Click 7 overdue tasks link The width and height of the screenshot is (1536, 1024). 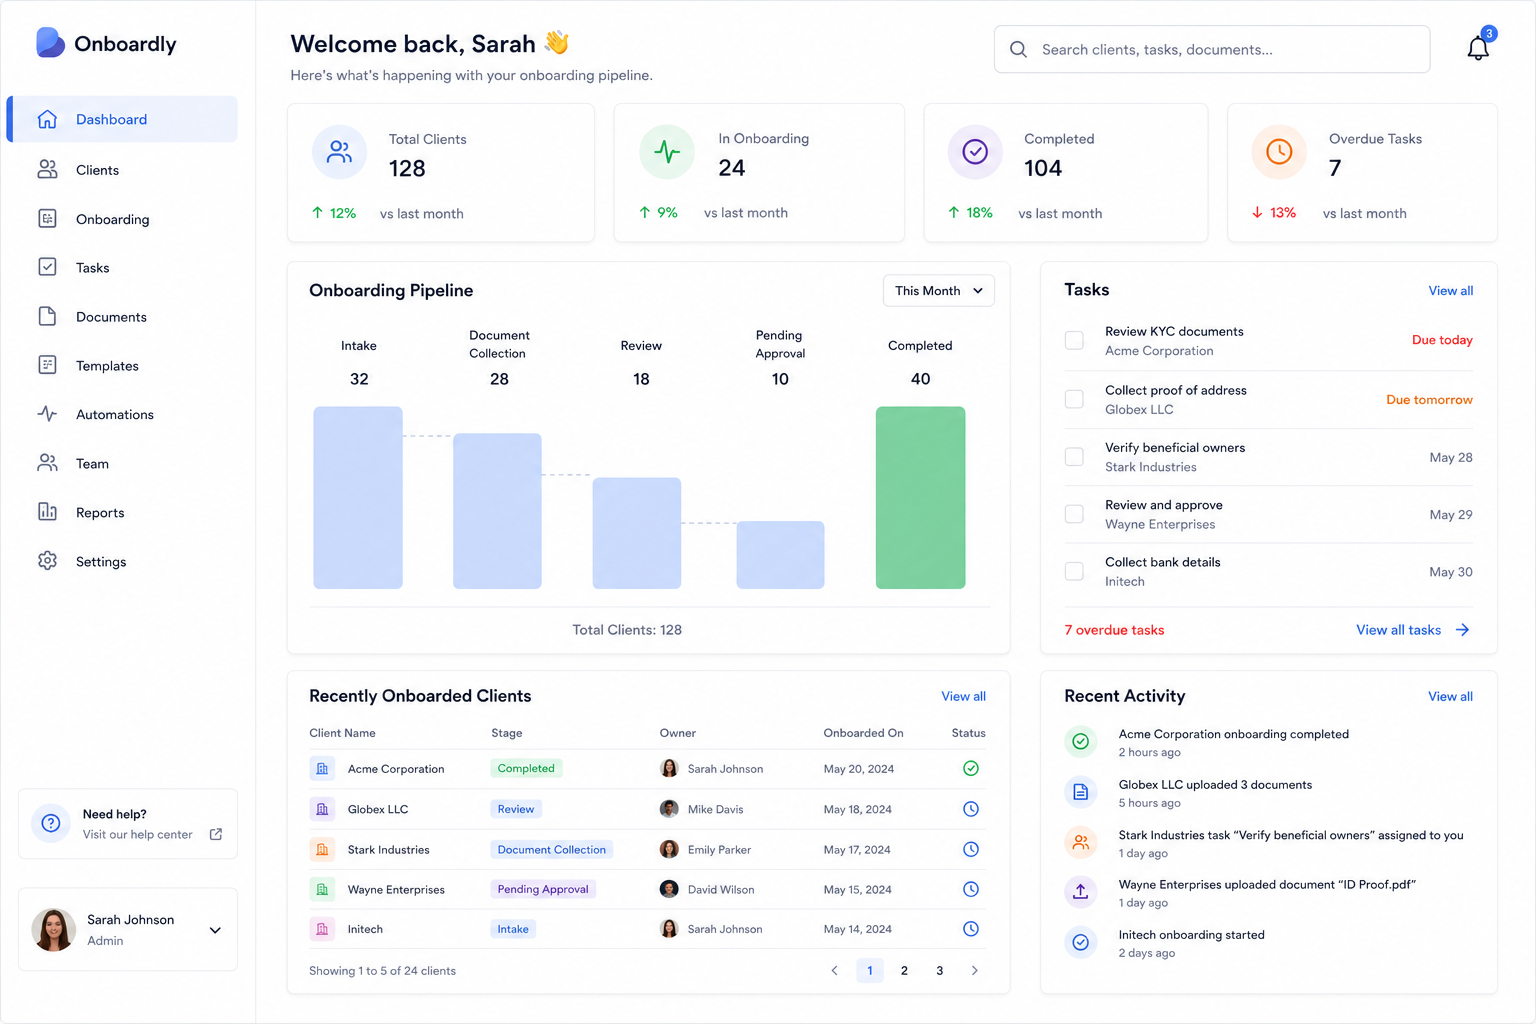1114,630
